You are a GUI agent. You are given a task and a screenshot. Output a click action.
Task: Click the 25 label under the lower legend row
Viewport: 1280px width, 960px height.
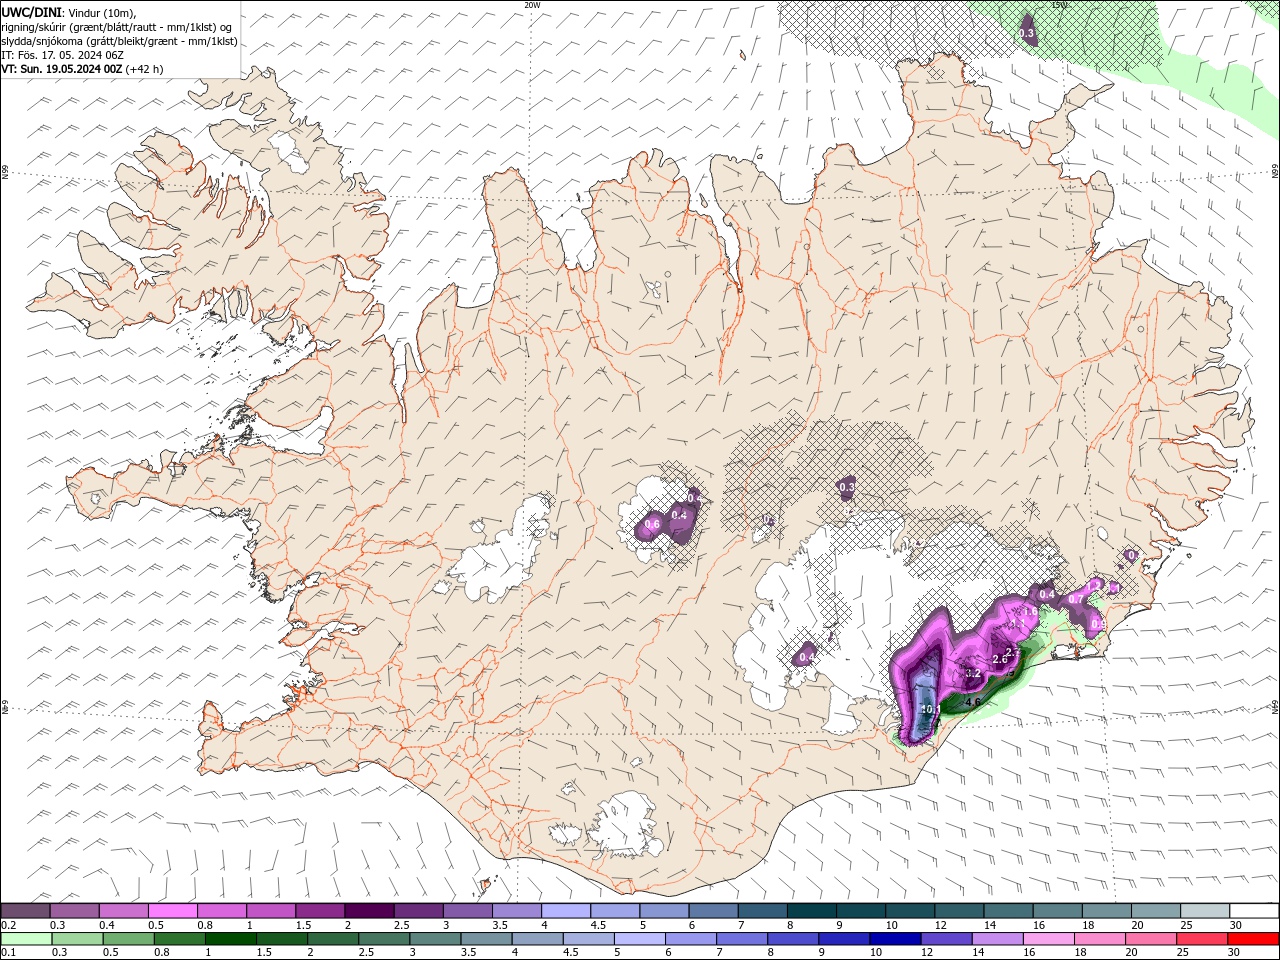1182,953
